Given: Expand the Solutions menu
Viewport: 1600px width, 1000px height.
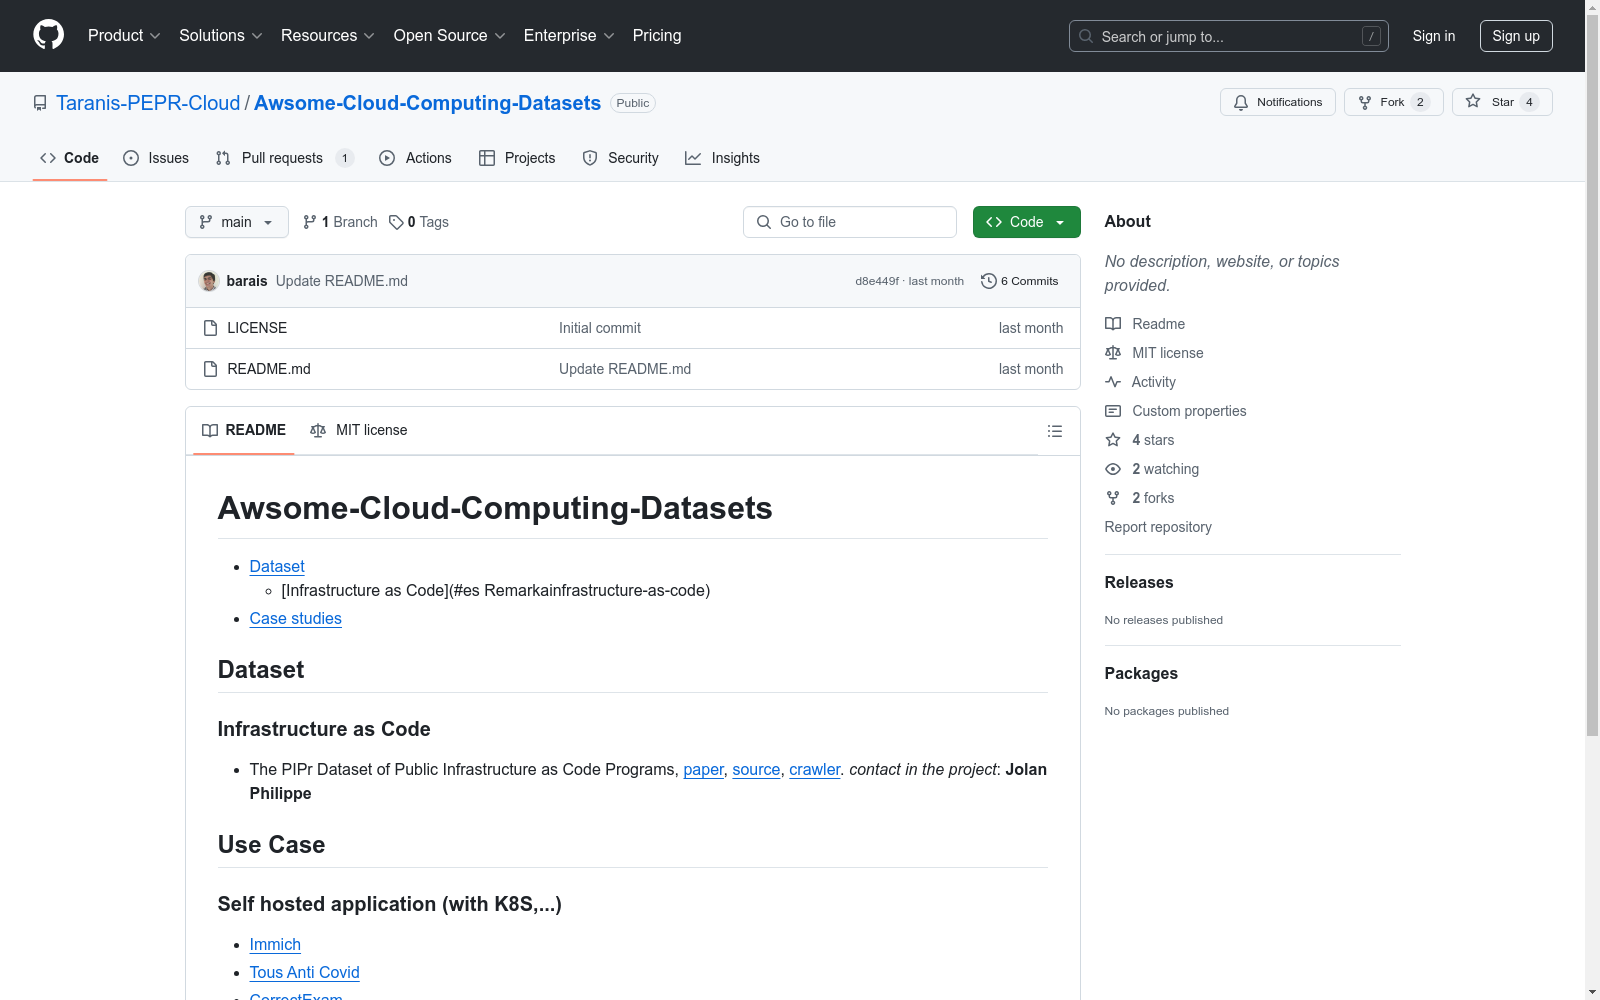Looking at the screenshot, I should (x=221, y=36).
